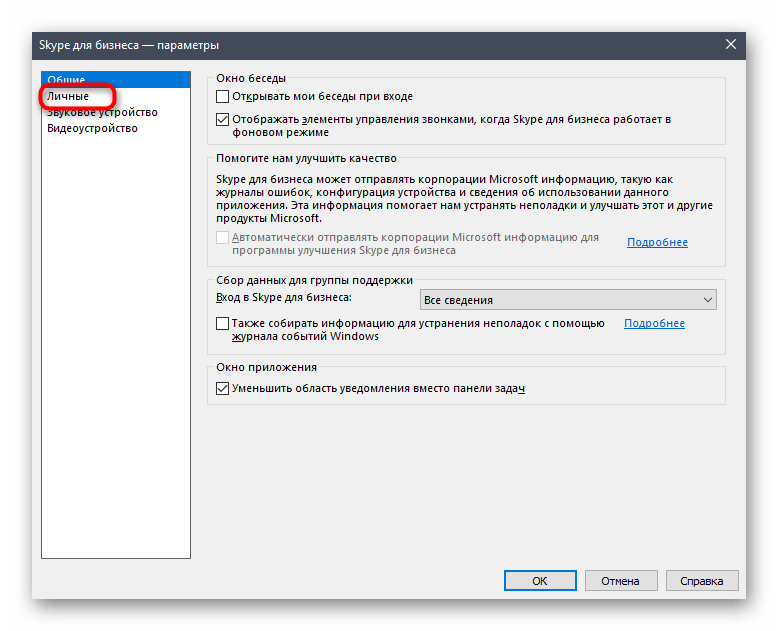778x631 pixels.
Task: Open help with the Справка button
Action: coord(702,580)
